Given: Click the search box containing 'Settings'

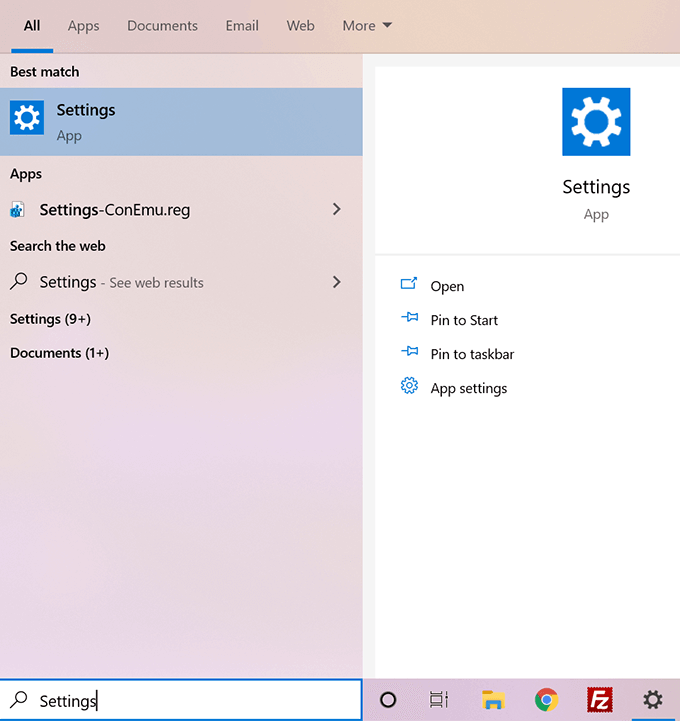Looking at the screenshot, I should [x=181, y=700].
